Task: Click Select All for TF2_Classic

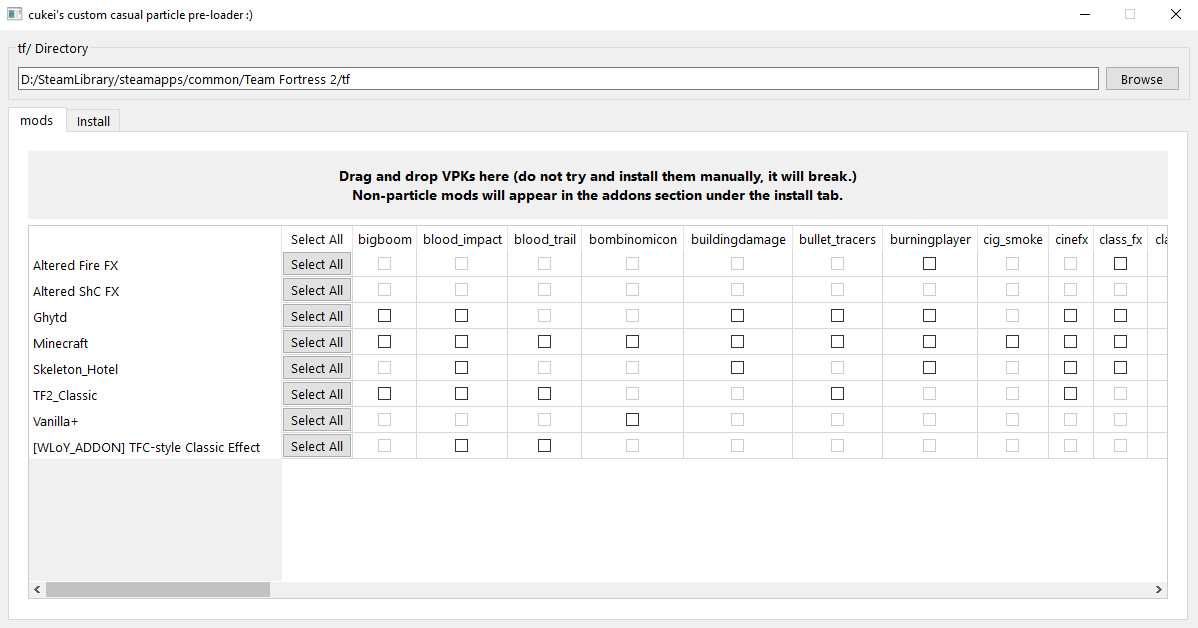Action: pyautogui.click(x=317, y=393)
